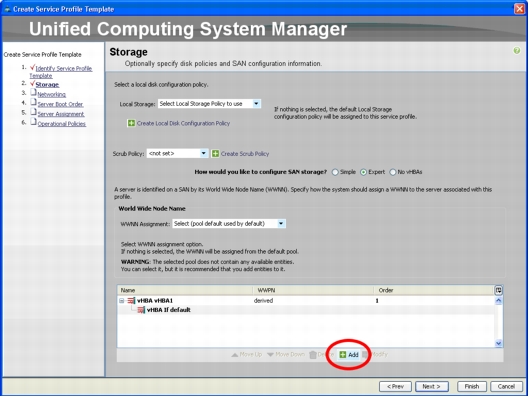The height and width of the screenshot is (398, 529).
Task: Sort by WWPN column header
Action: 313,290
